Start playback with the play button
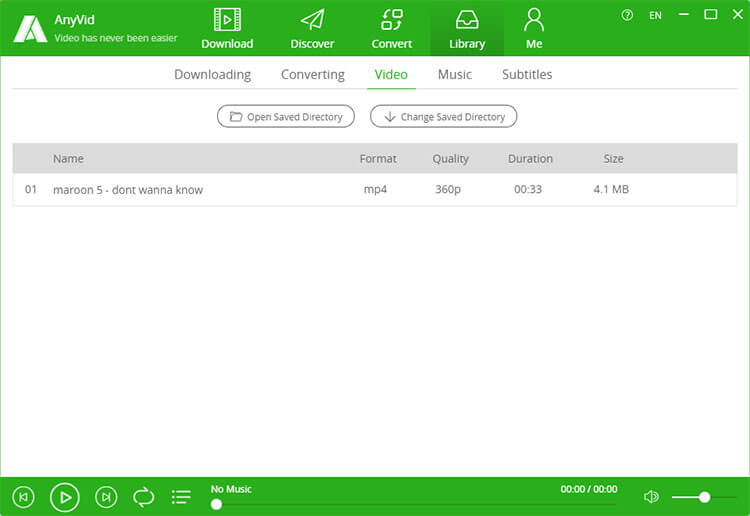 click(x=65, y=497)
